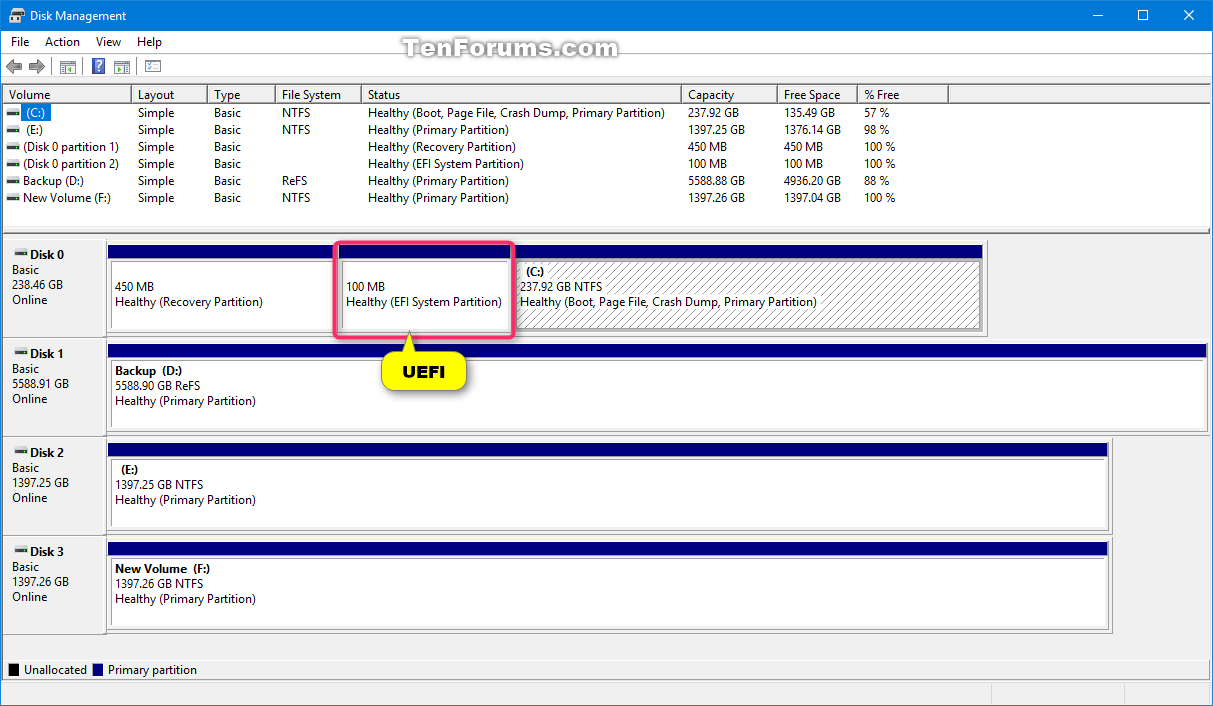Open the standard toolbar checklist icon
Screen dimensions: 1213x706
pos(152,66)
